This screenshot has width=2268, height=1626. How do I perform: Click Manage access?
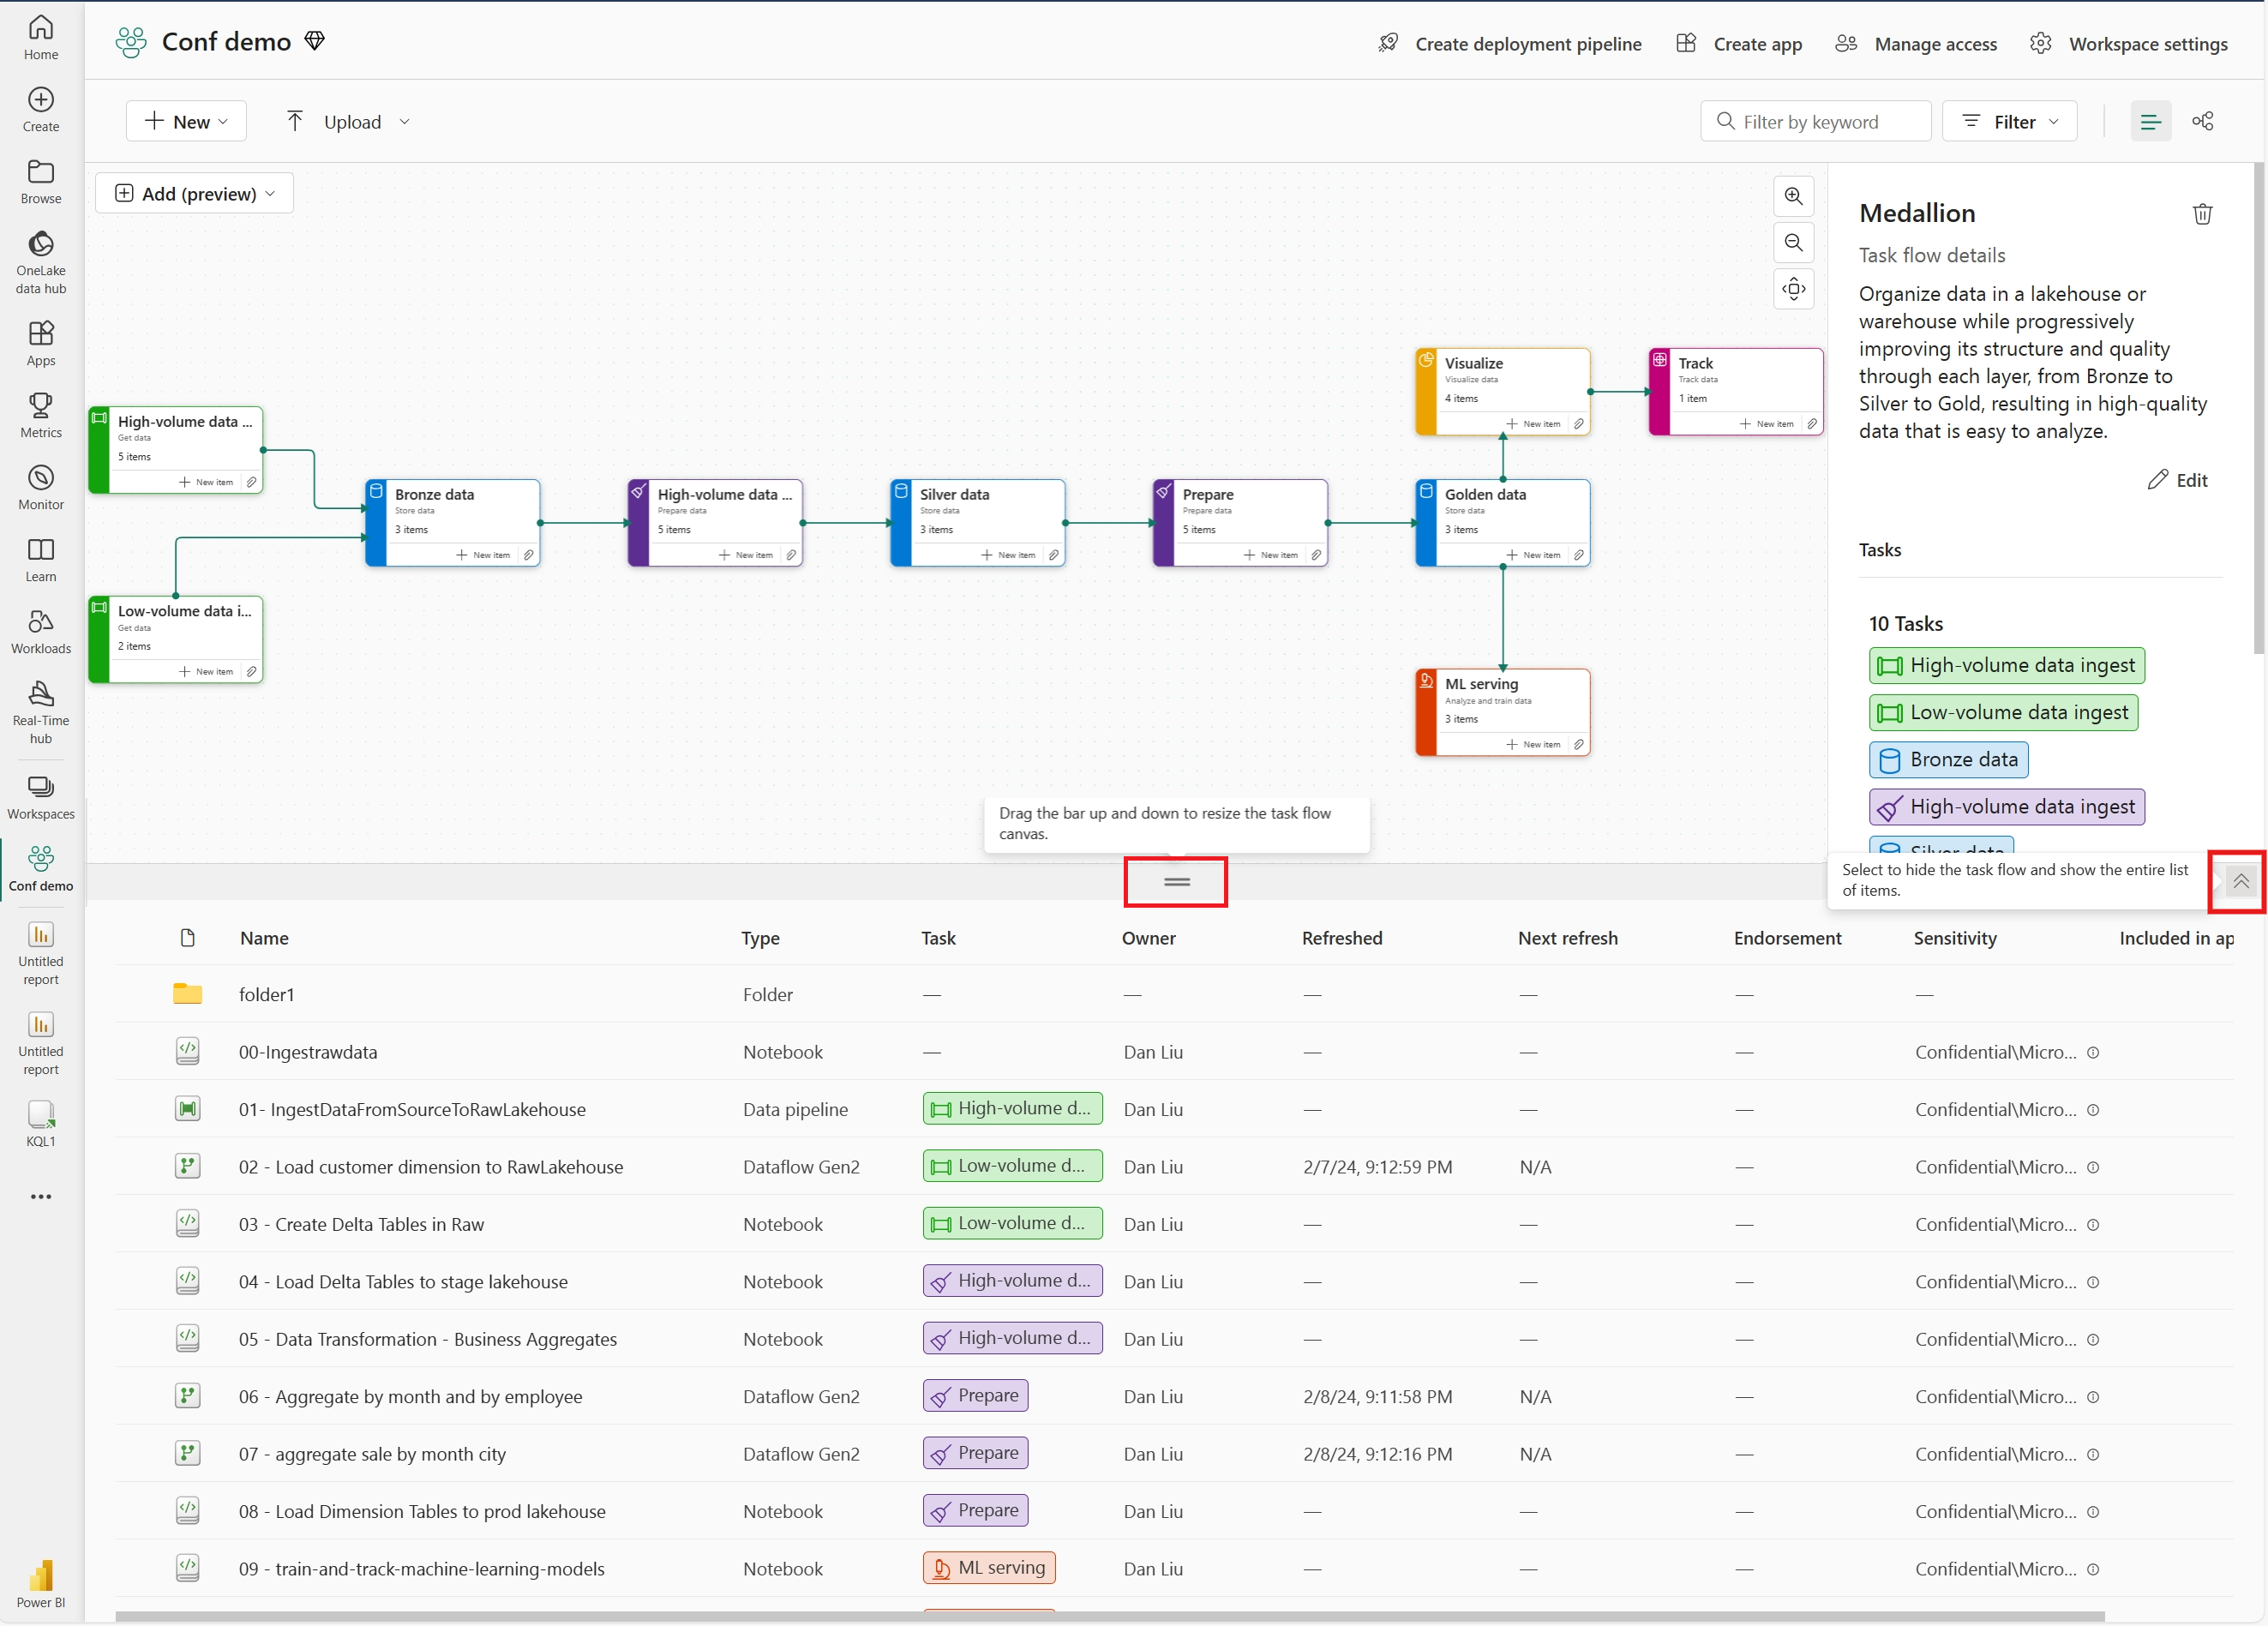1916,44
